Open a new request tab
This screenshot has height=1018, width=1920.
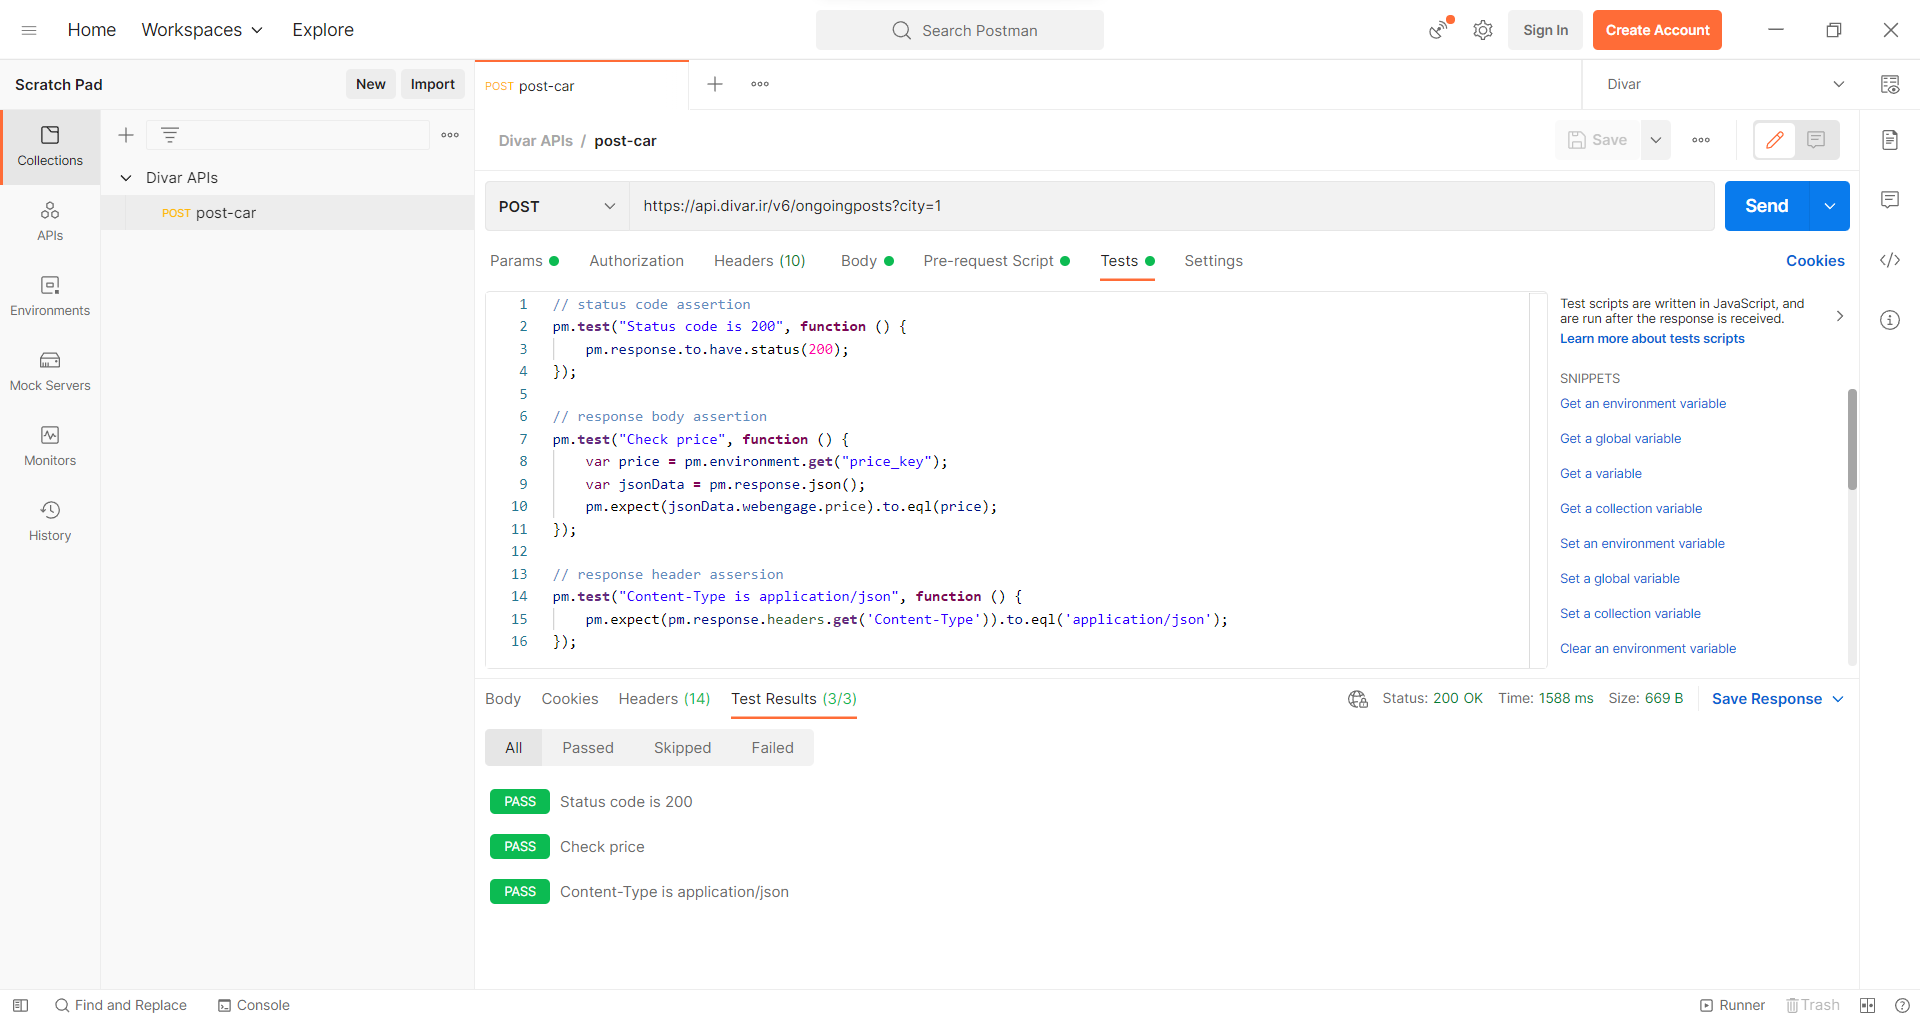tap(715, 84)
